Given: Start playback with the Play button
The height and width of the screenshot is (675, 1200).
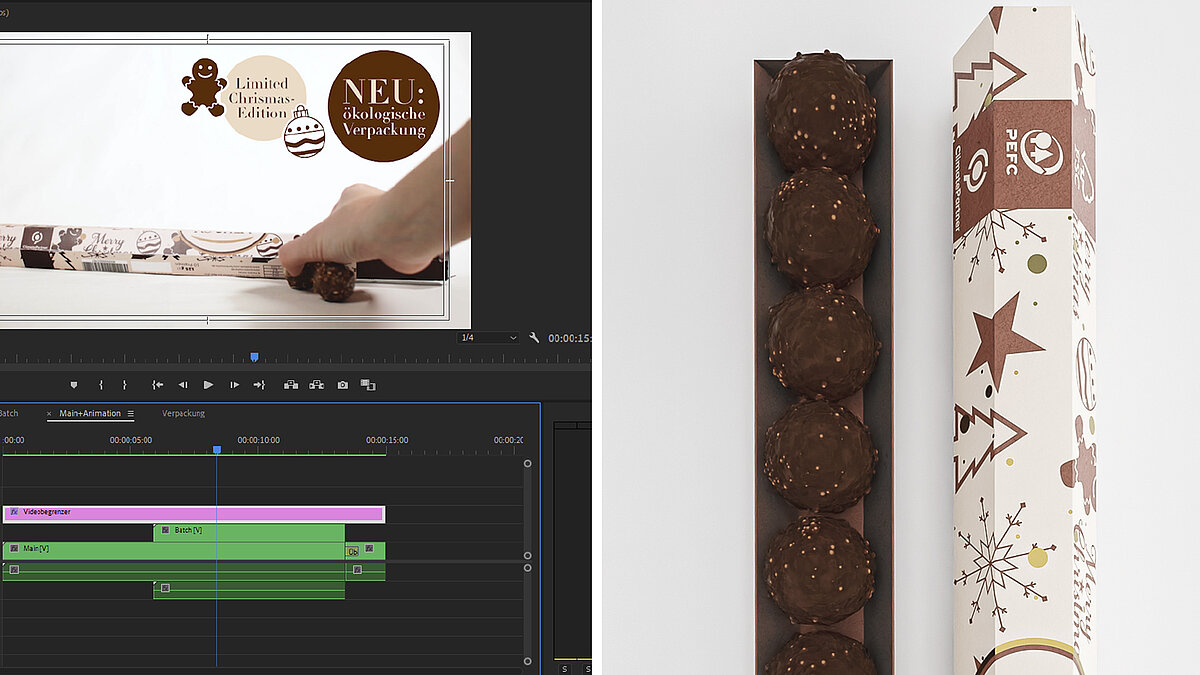Looking at the screenshot, I should coord(208,385).
